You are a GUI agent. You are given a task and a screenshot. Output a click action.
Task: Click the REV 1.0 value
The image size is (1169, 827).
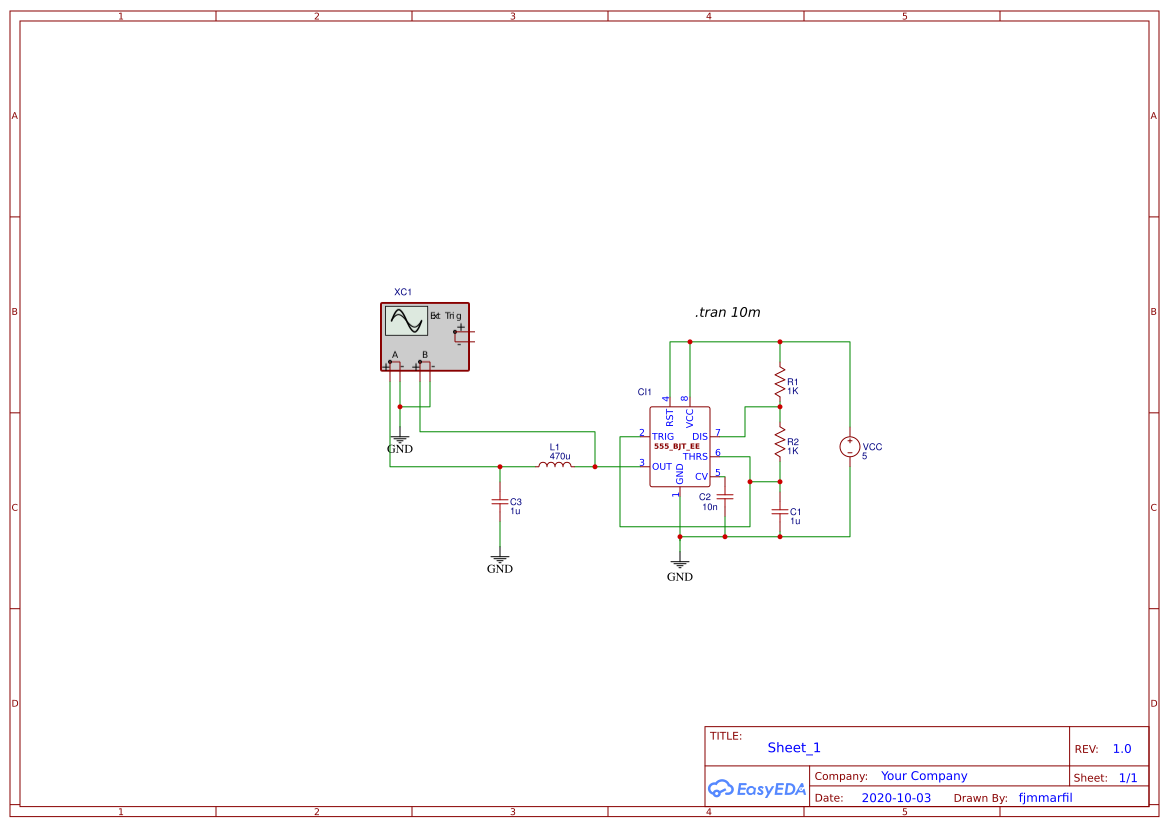pos(1121,748)
